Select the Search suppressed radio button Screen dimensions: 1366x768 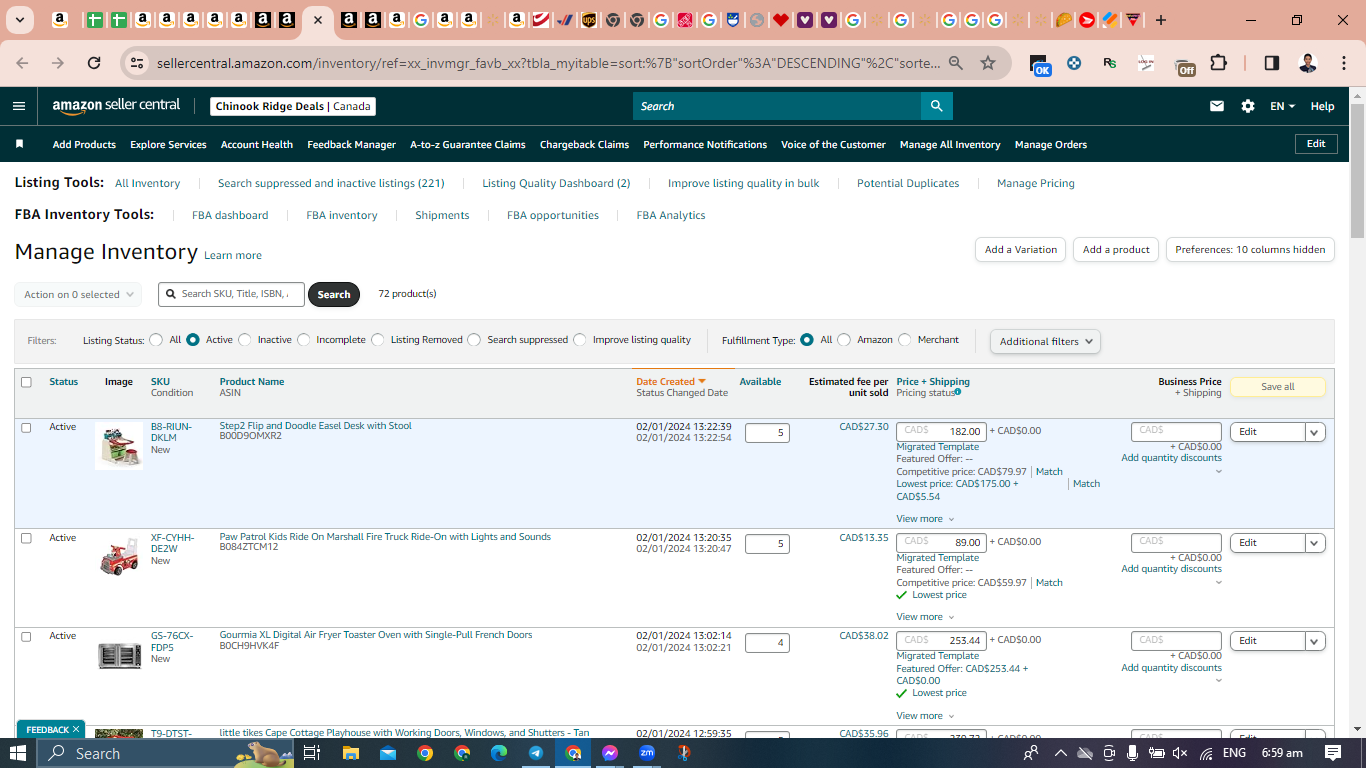474,340
